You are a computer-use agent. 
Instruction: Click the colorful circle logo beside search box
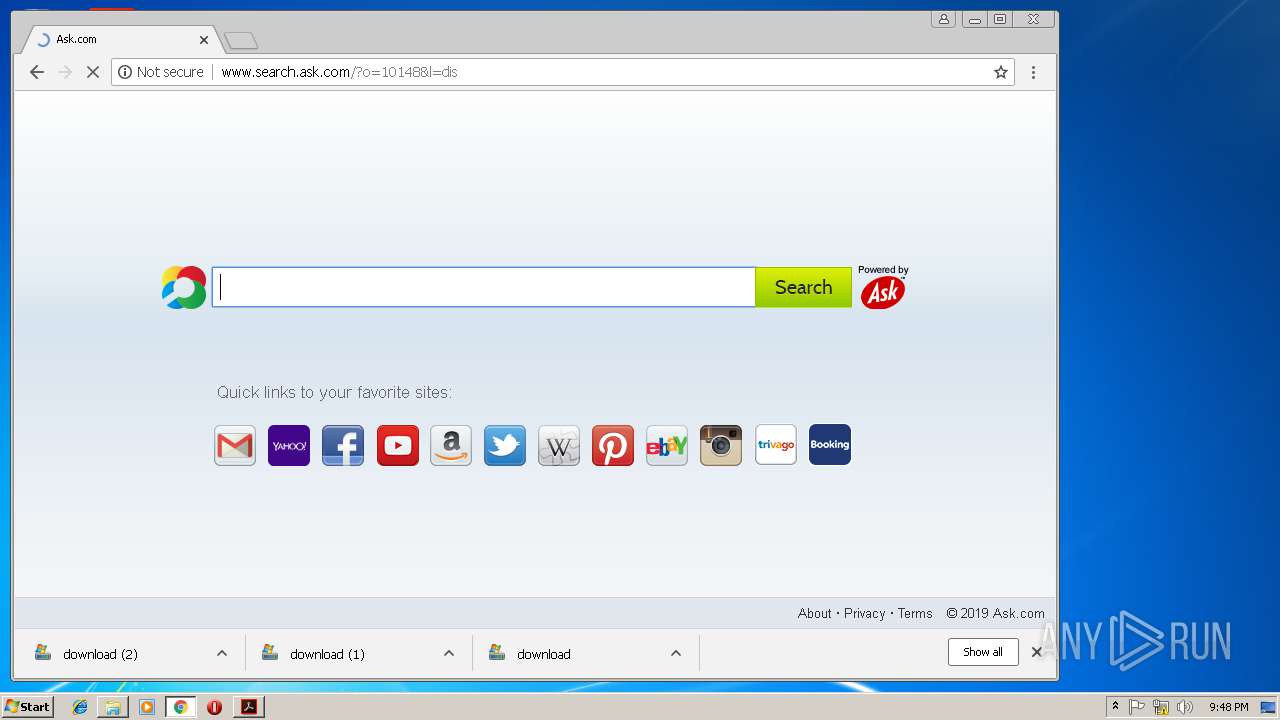tap(184, 287)
